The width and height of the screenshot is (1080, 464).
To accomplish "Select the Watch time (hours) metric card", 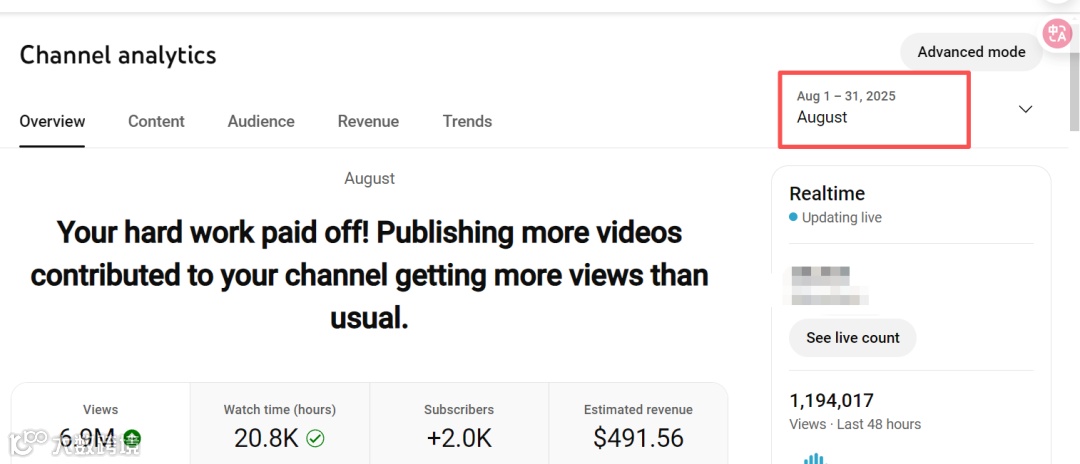I will 280,423.
